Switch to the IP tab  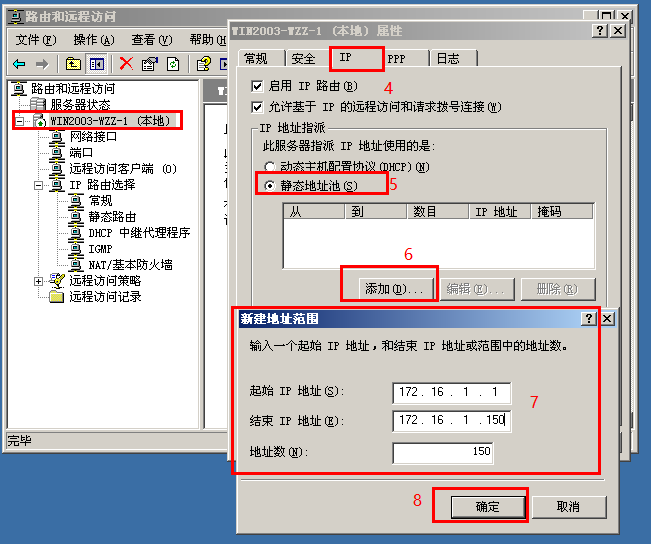[x=357, y=57]
